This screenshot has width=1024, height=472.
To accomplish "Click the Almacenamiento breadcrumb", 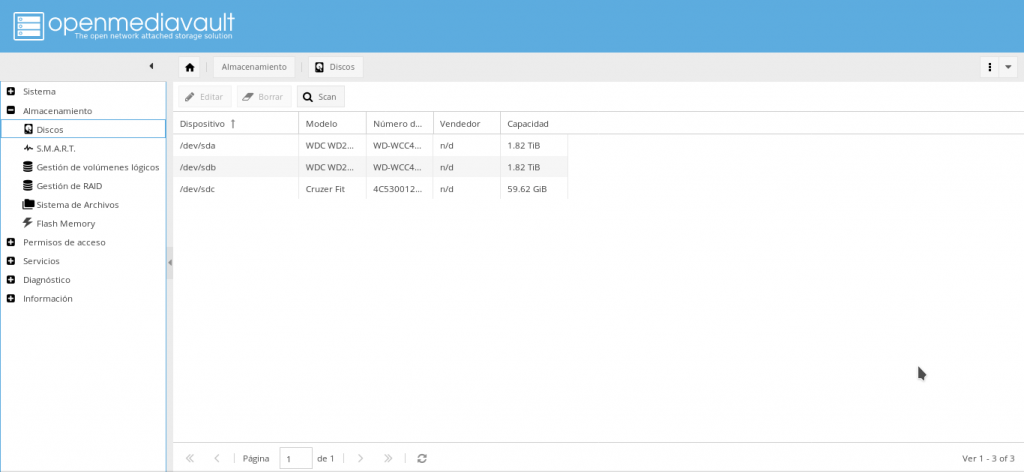I will (254, 67).
